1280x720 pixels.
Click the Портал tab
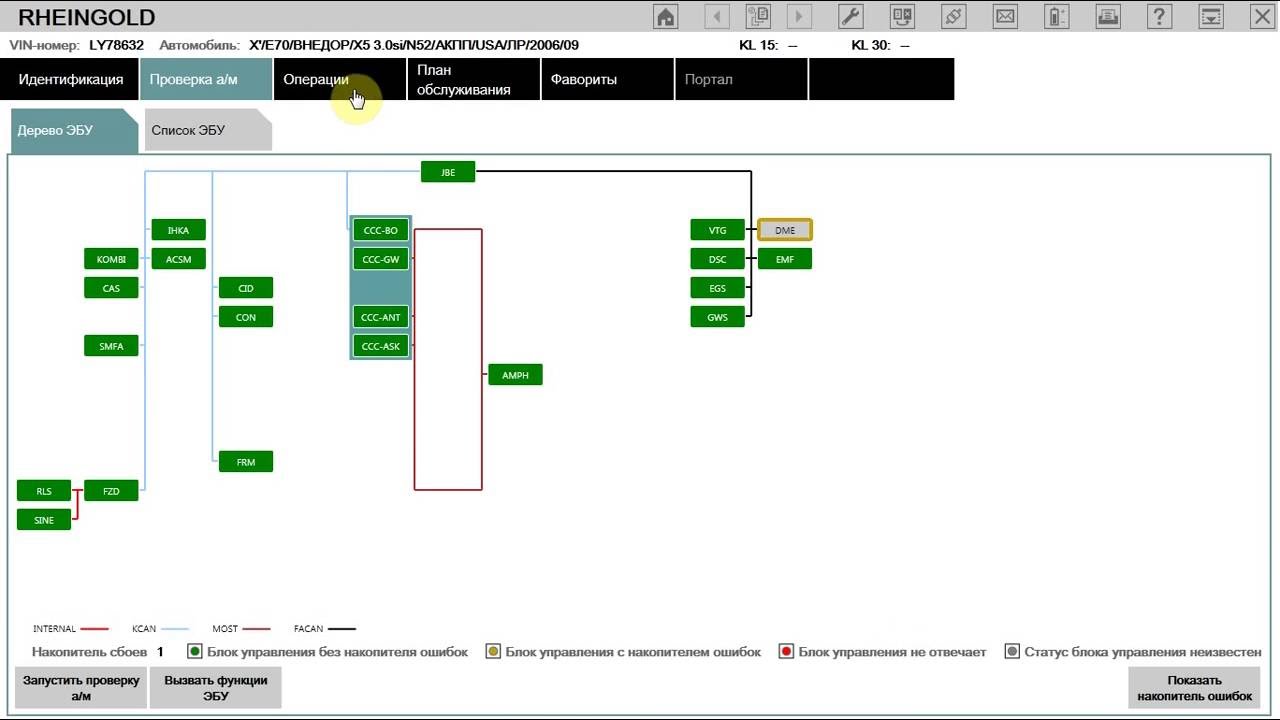click(742, 79)
